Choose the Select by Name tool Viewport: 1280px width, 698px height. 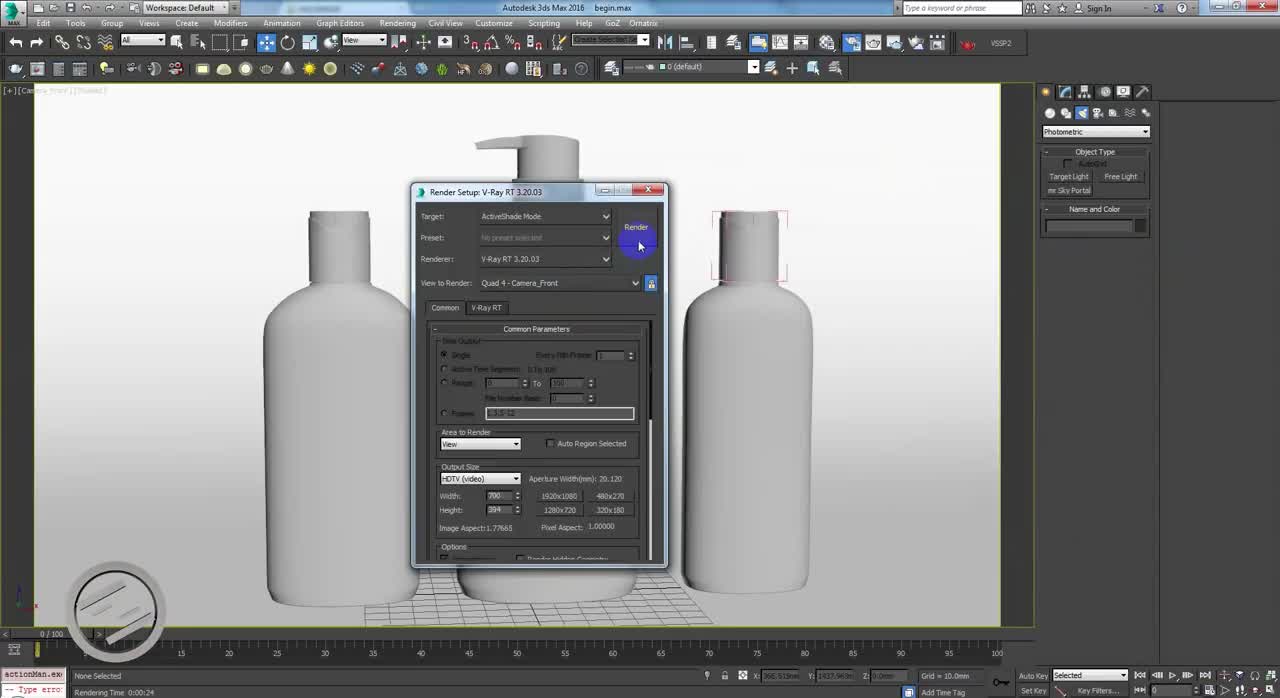pyautogui.click(x=198, y=43)
